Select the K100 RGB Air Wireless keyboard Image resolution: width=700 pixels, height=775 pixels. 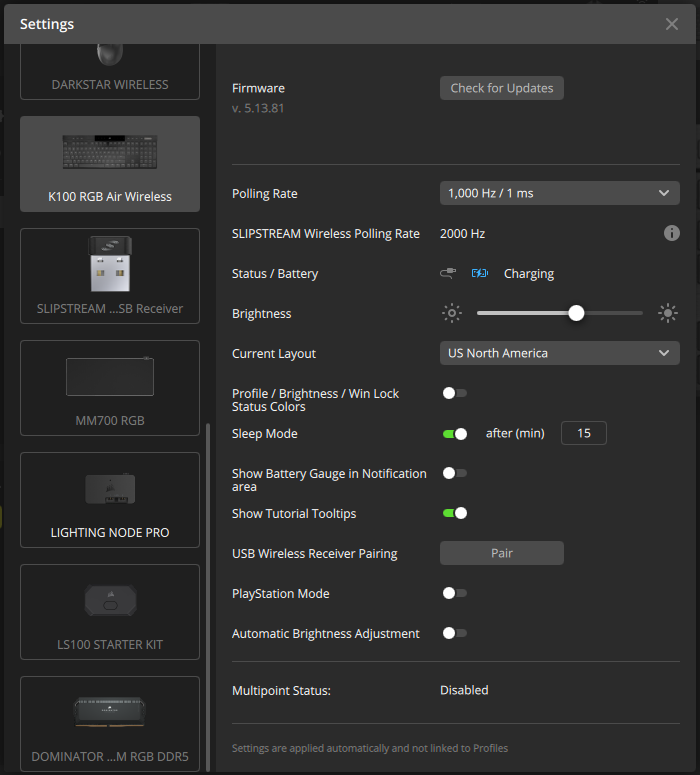coord(110,164)
